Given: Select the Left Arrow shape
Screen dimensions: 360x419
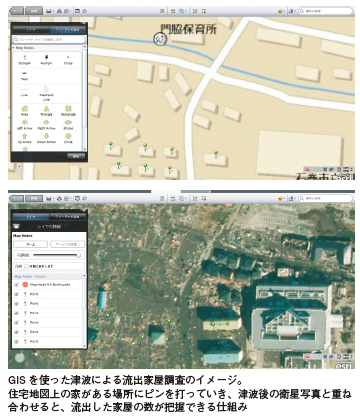Looking at the screenshot, I should 25,124.
